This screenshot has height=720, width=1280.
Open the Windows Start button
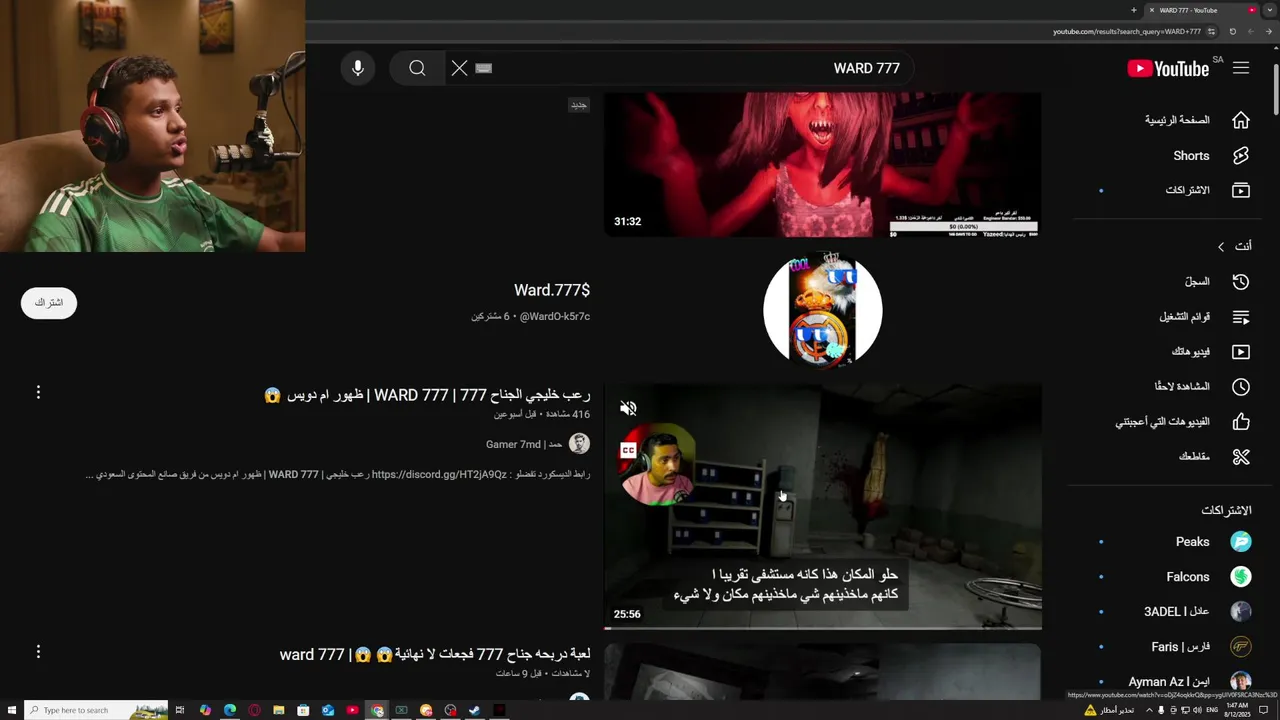[11, 710]
